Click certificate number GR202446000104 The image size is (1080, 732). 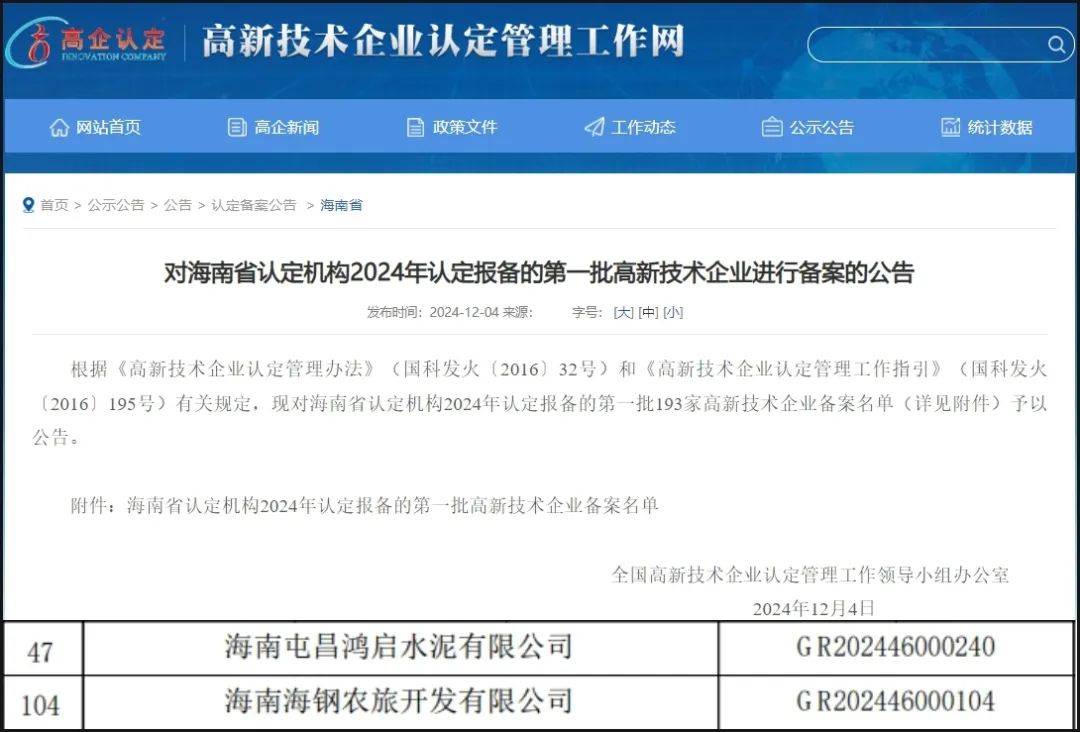(895, 701)
